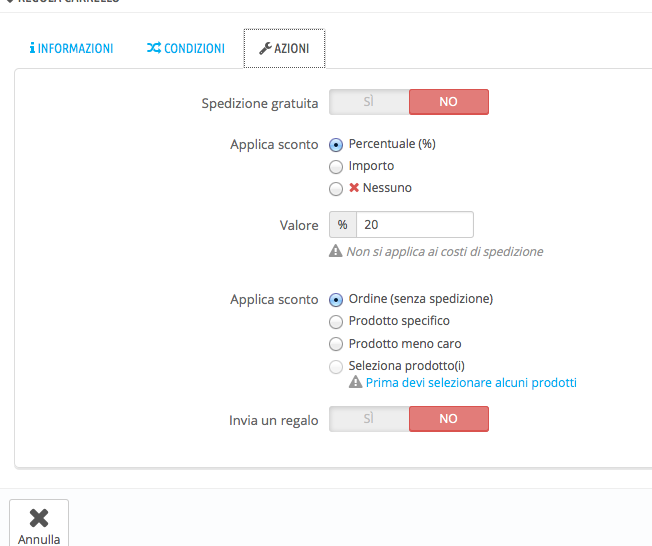The image size is (652, 546).
Task: Choose the Percentuale (%) radio button
Action: pos(336,145)
